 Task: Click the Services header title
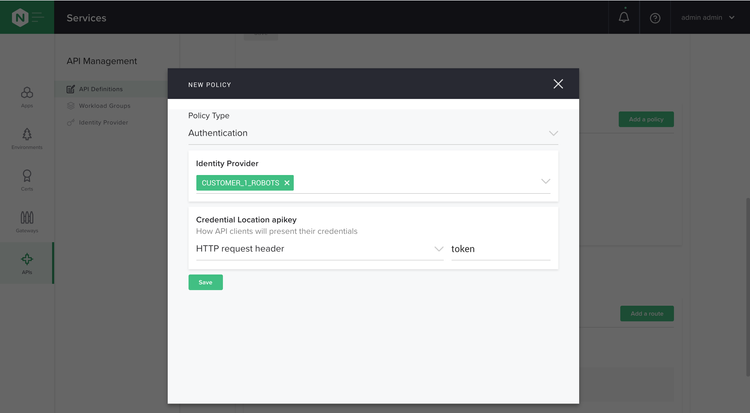tap(87, 18)
